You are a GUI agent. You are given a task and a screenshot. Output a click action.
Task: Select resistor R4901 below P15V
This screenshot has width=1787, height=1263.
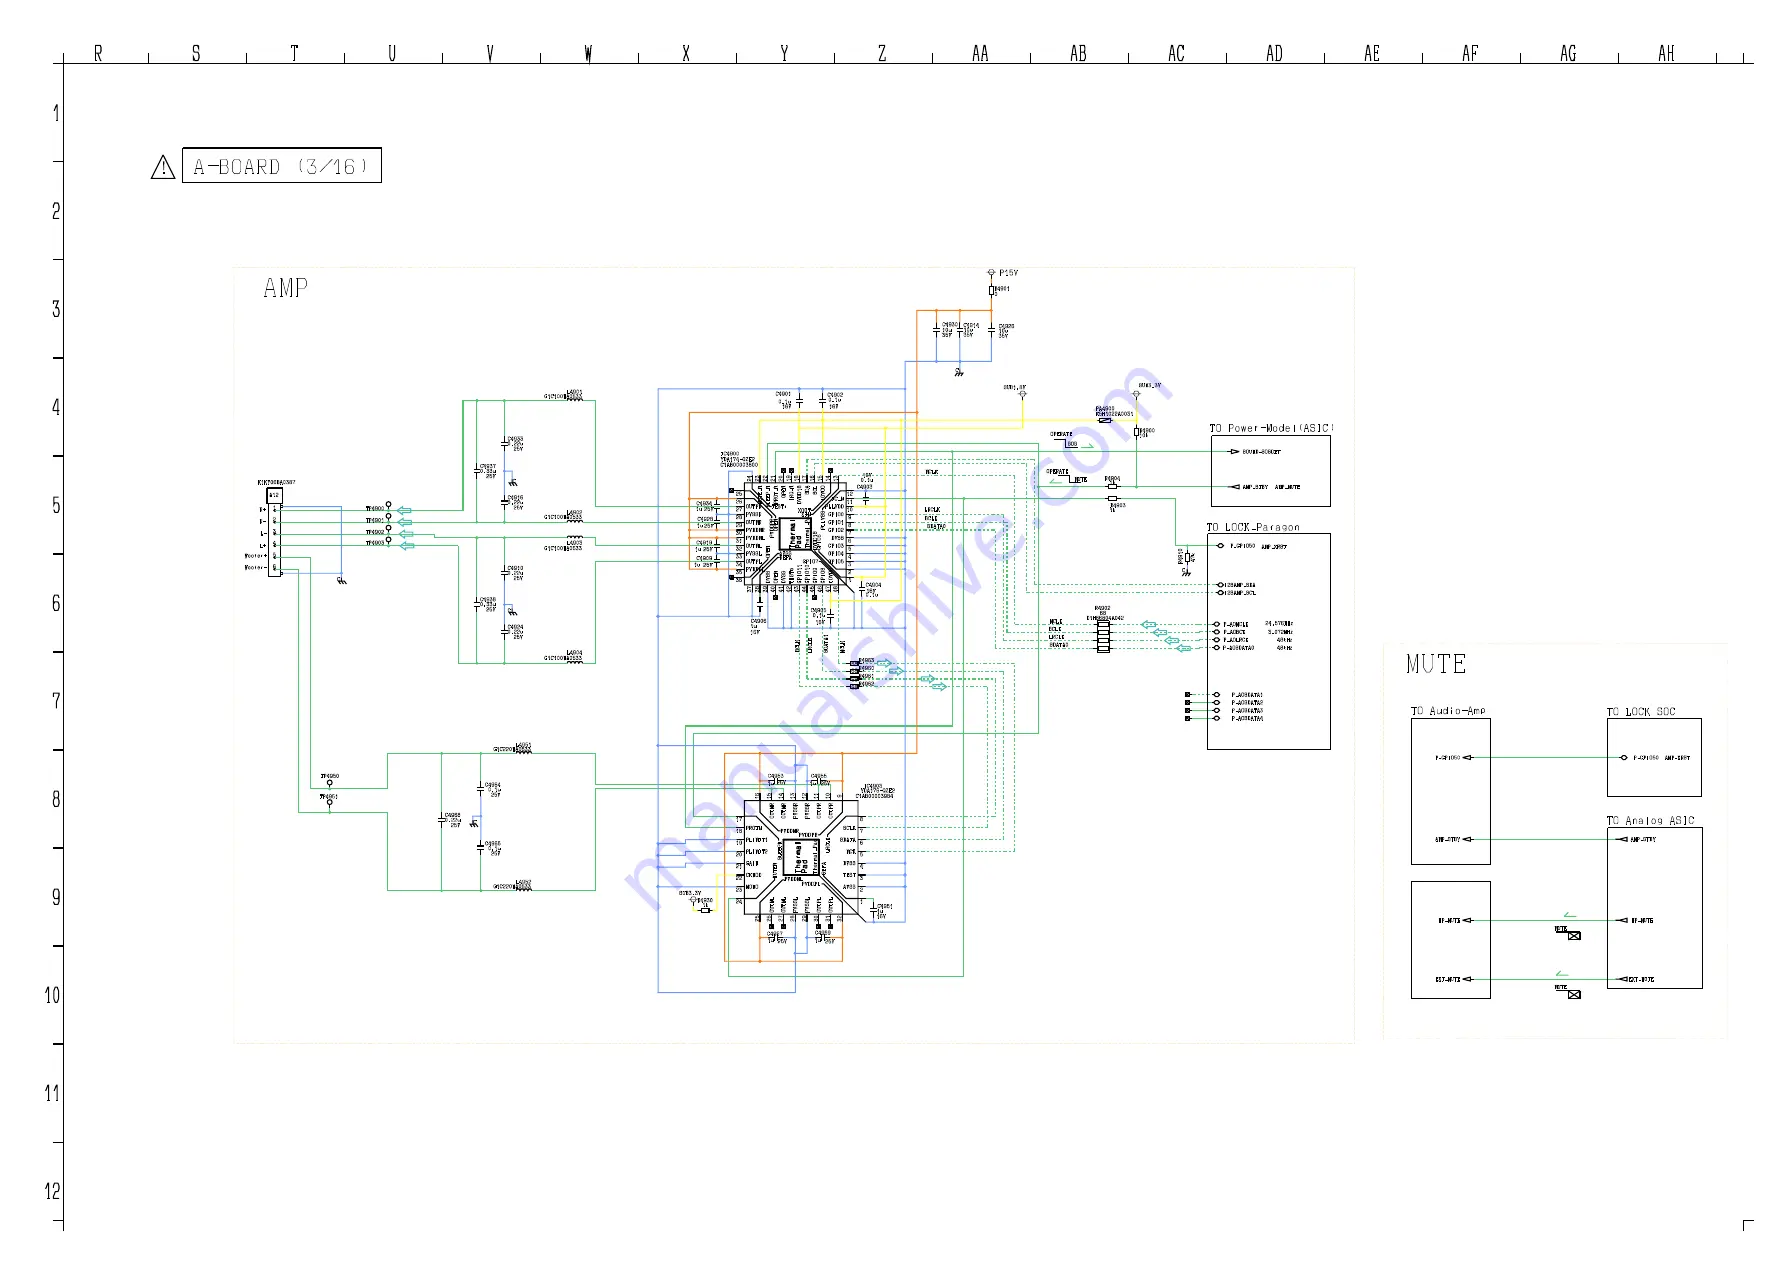pyautogui.click(x=992, y=290)
